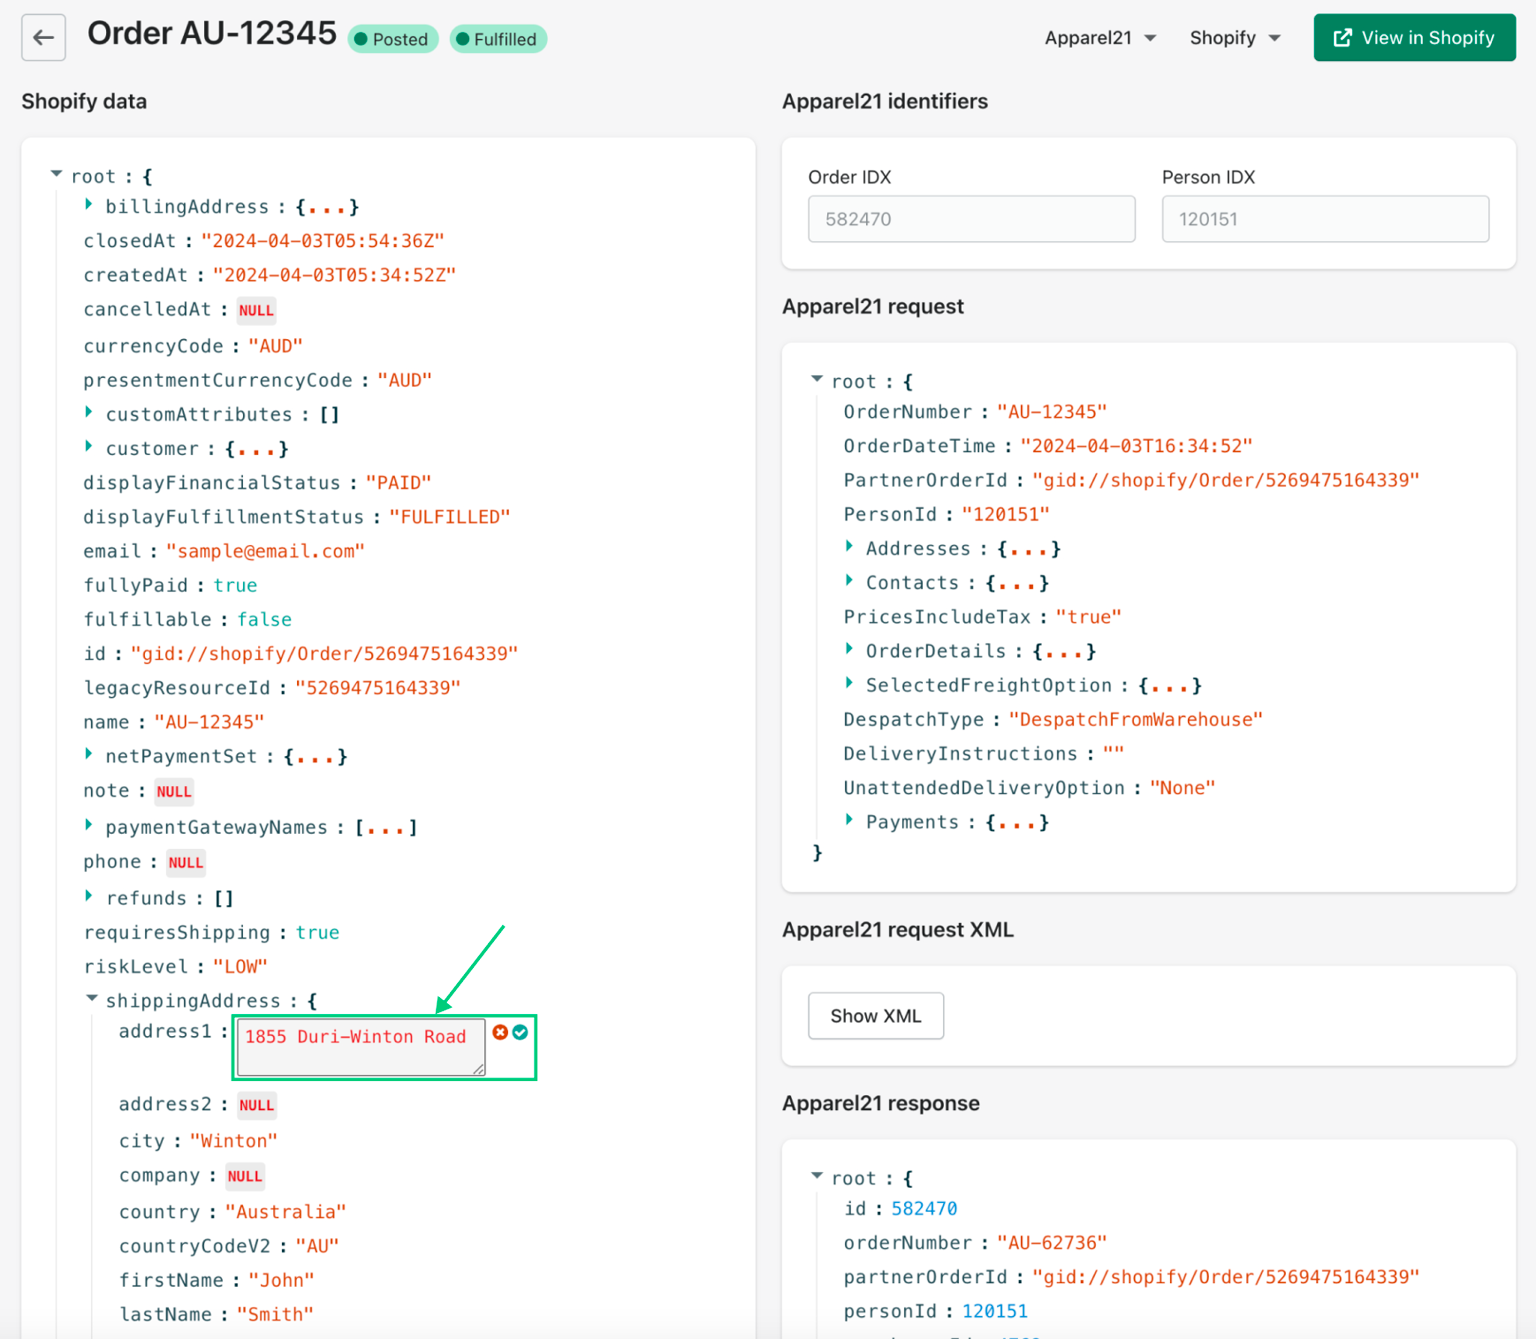This screenshot has width=1536, height=1339.
Task: Click the Show XML button
Action: [875, 1016]
